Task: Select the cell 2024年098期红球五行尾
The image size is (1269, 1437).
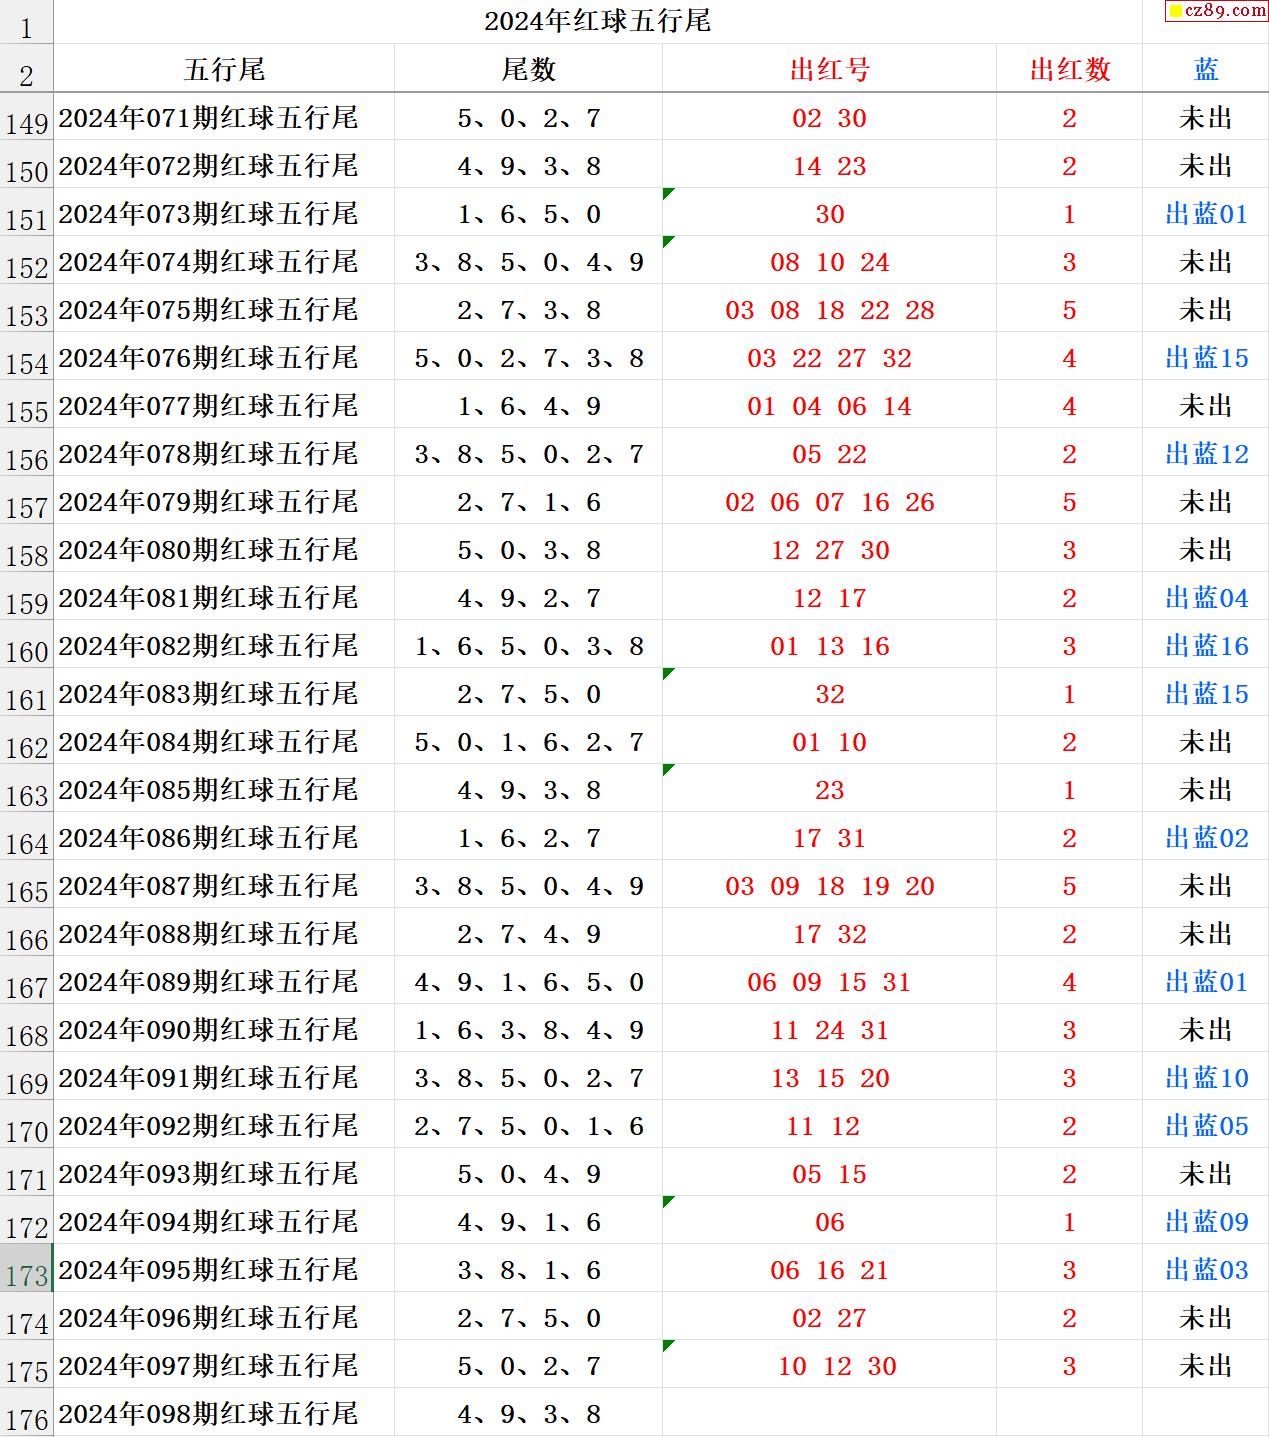Action: click(x=208, y=1413)
